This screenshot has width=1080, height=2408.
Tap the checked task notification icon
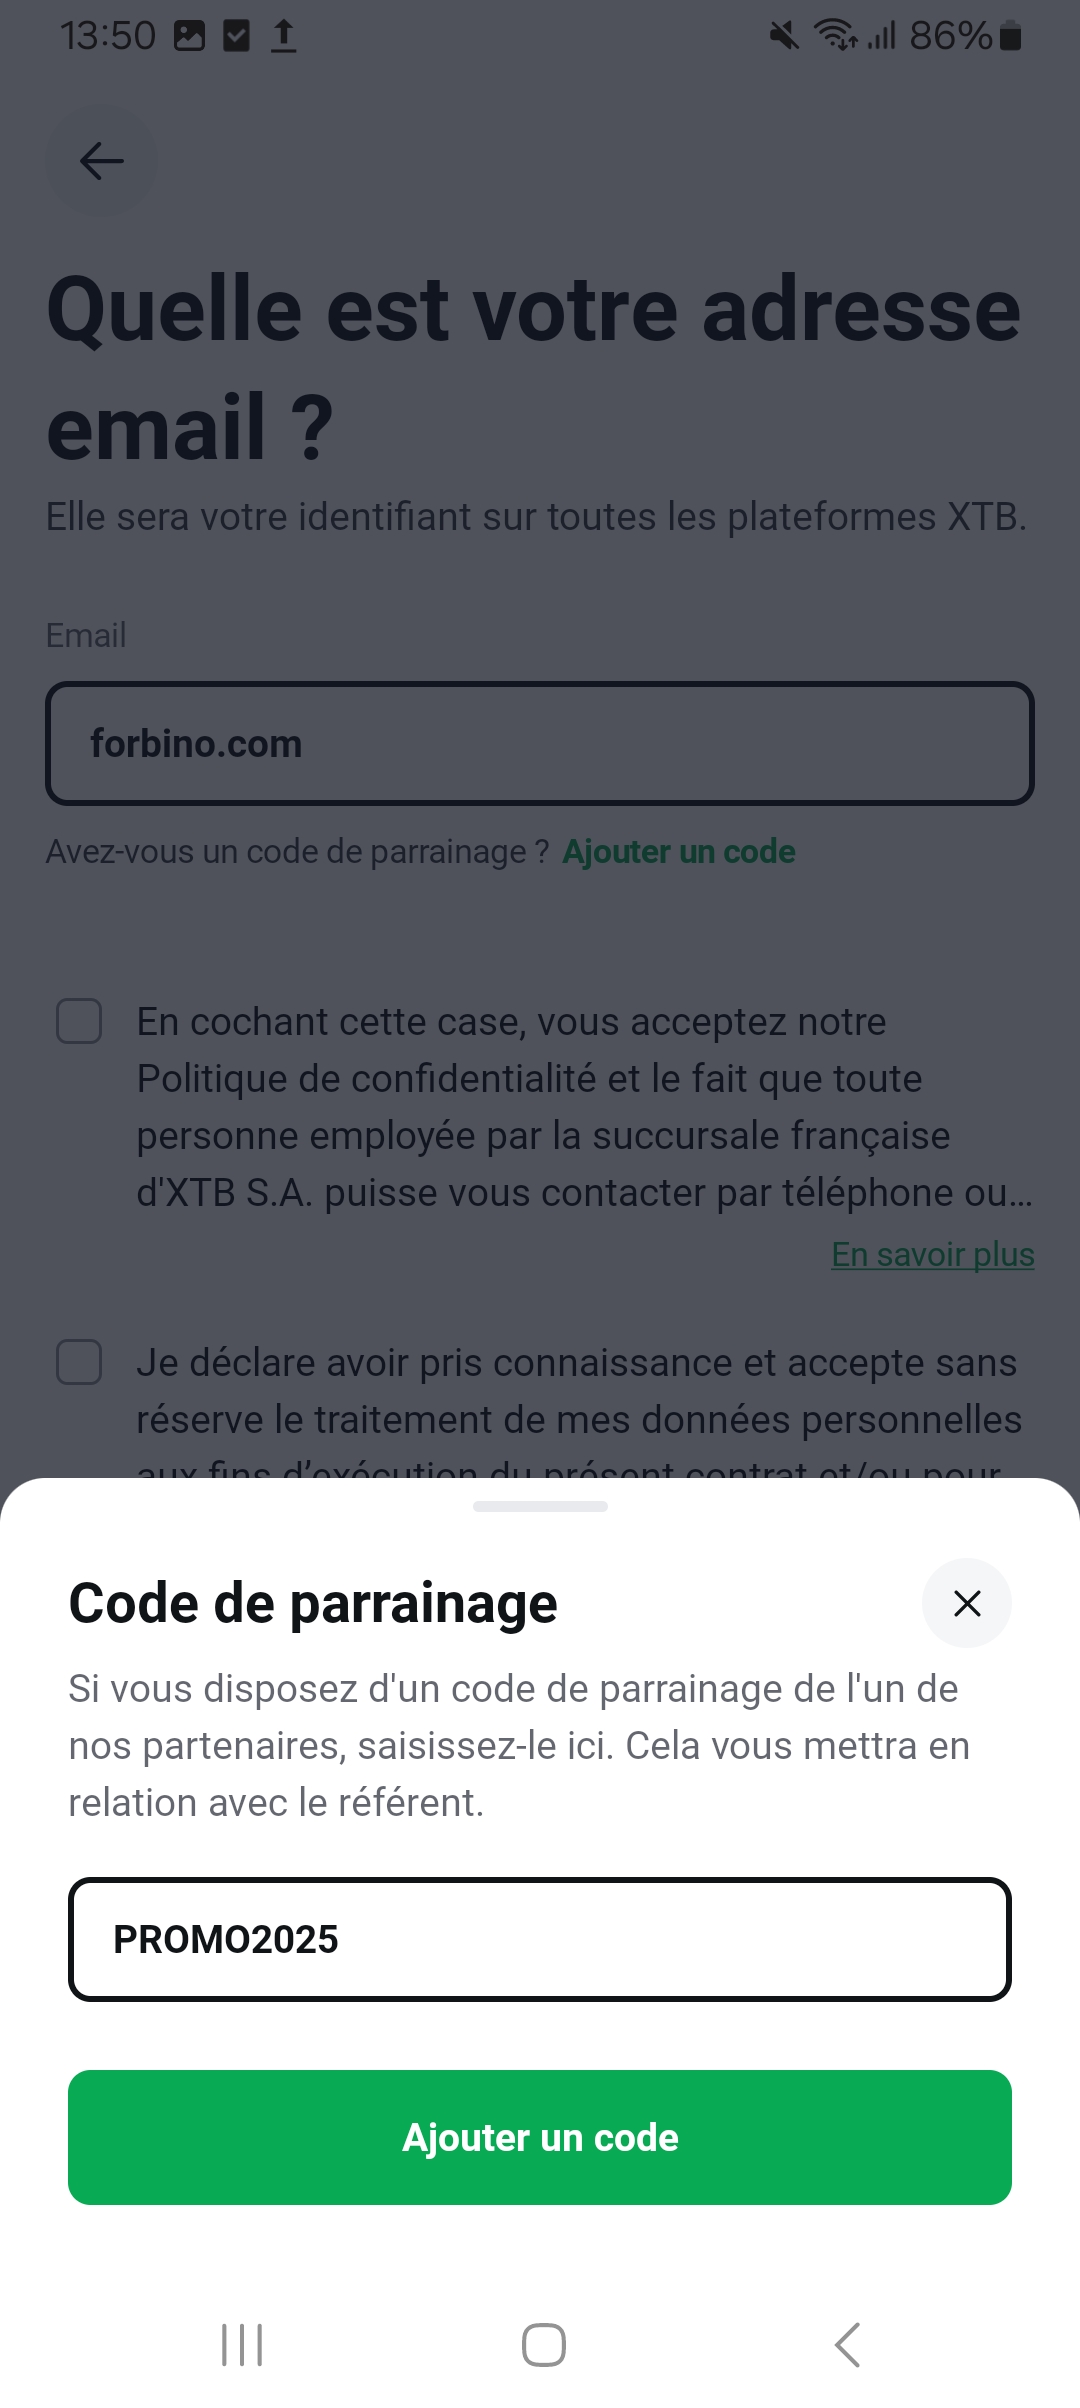236,37
